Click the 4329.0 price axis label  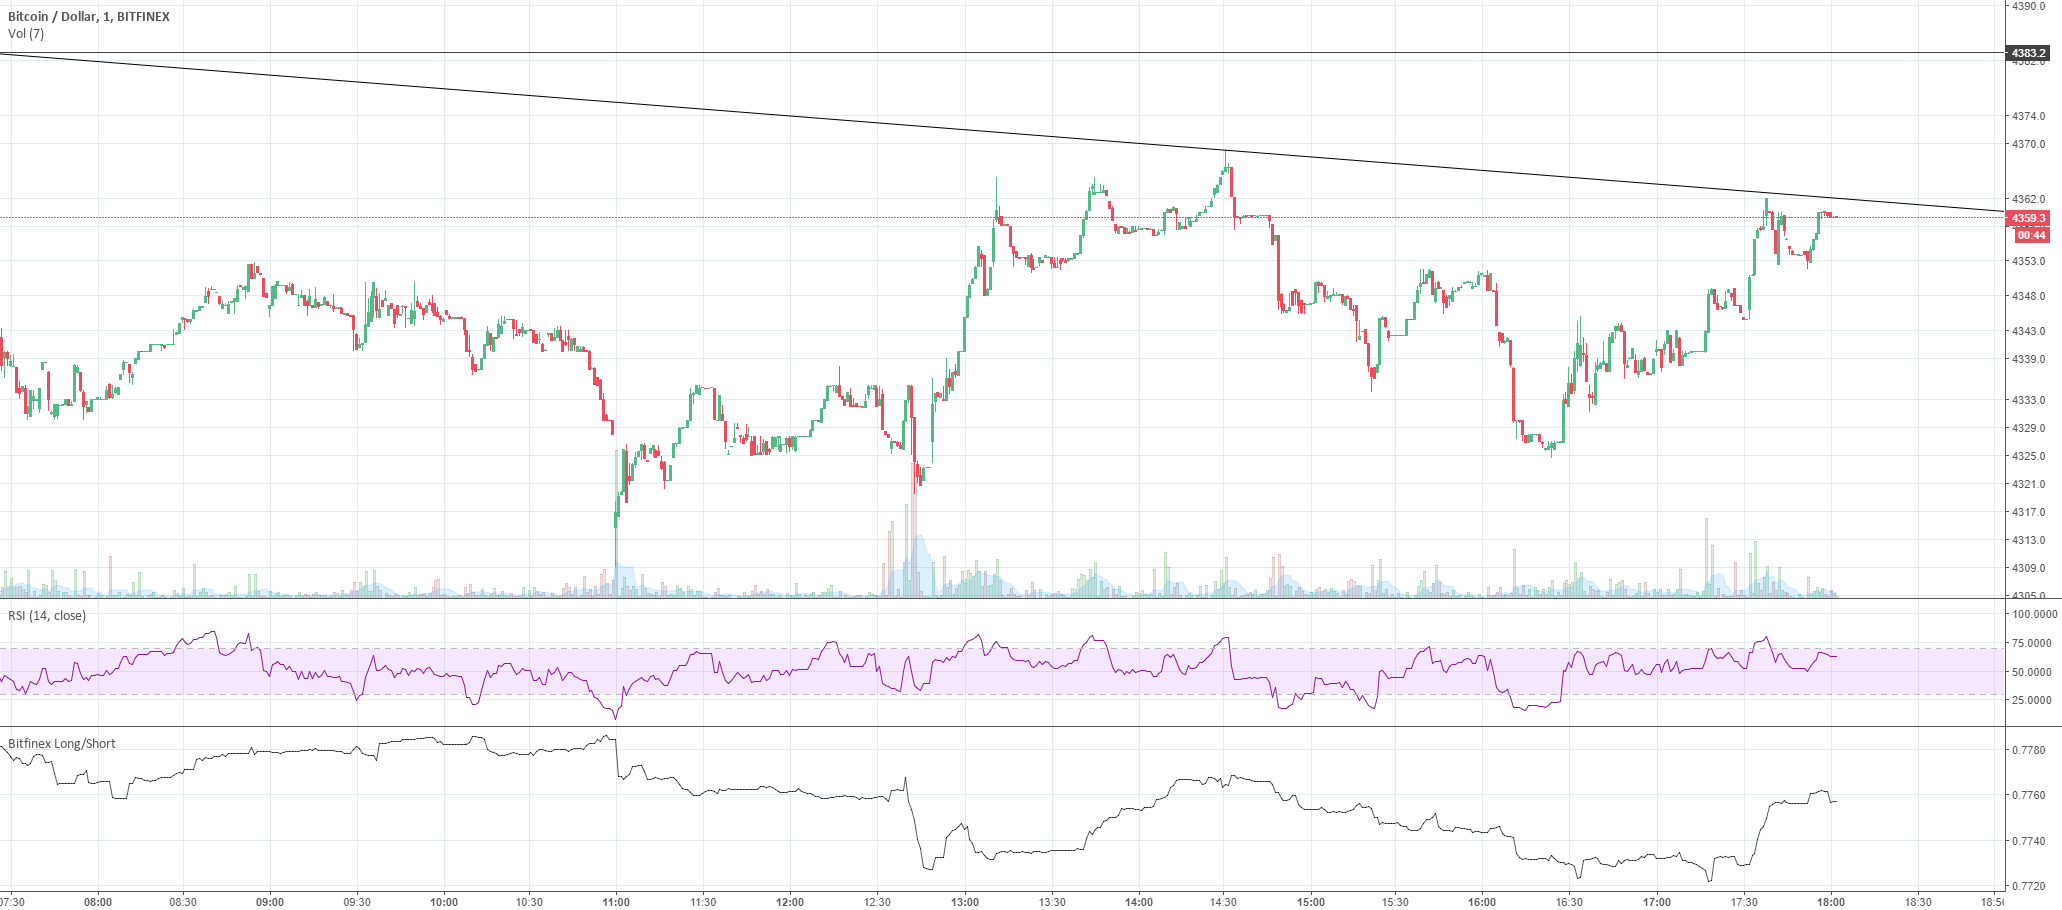2029,428
